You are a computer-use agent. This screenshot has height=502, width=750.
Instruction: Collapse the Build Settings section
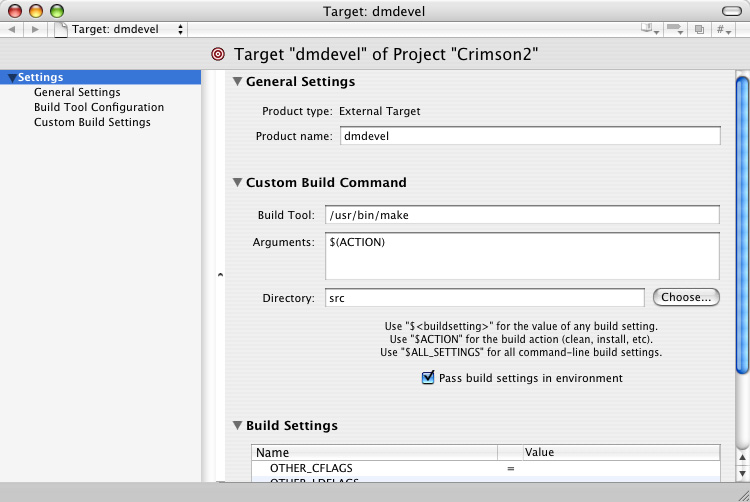[x=238, y=426]
